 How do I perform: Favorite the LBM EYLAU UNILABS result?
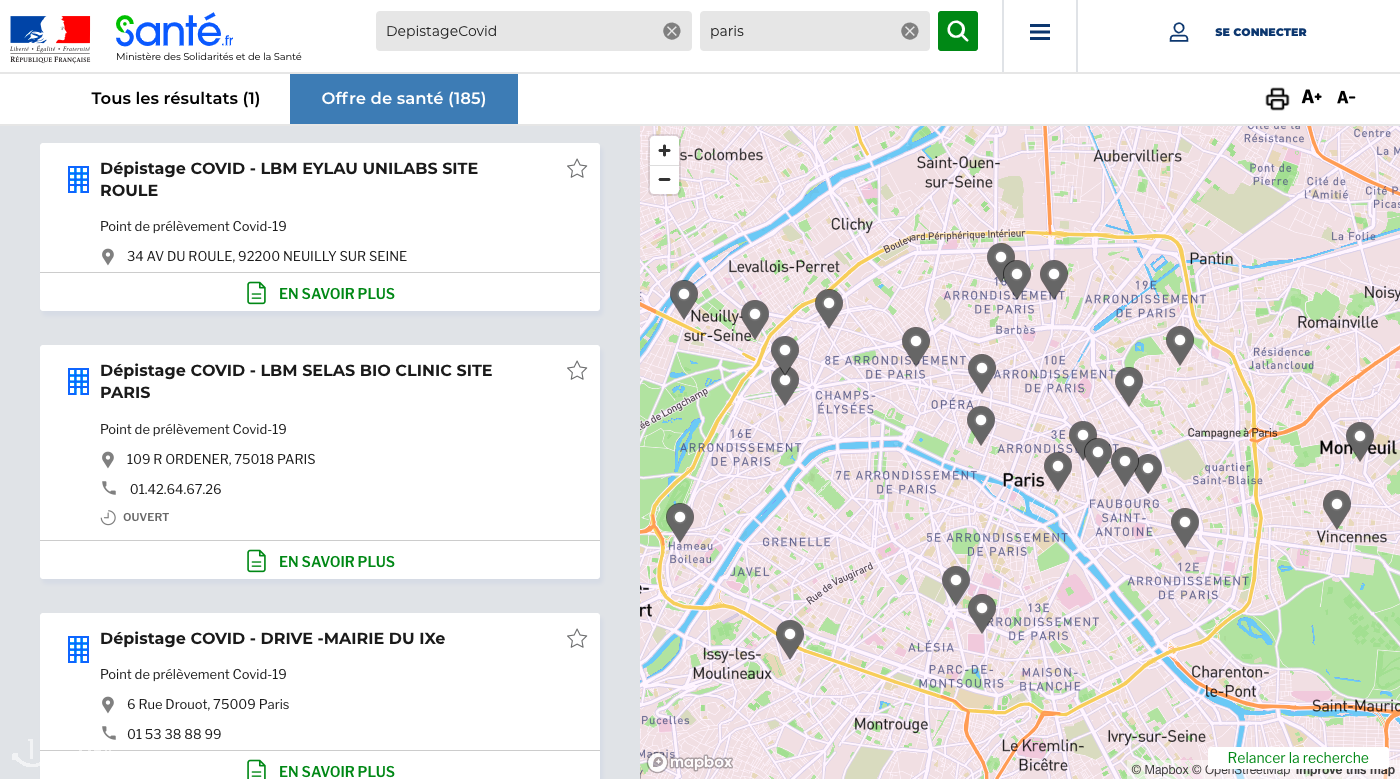577,169
